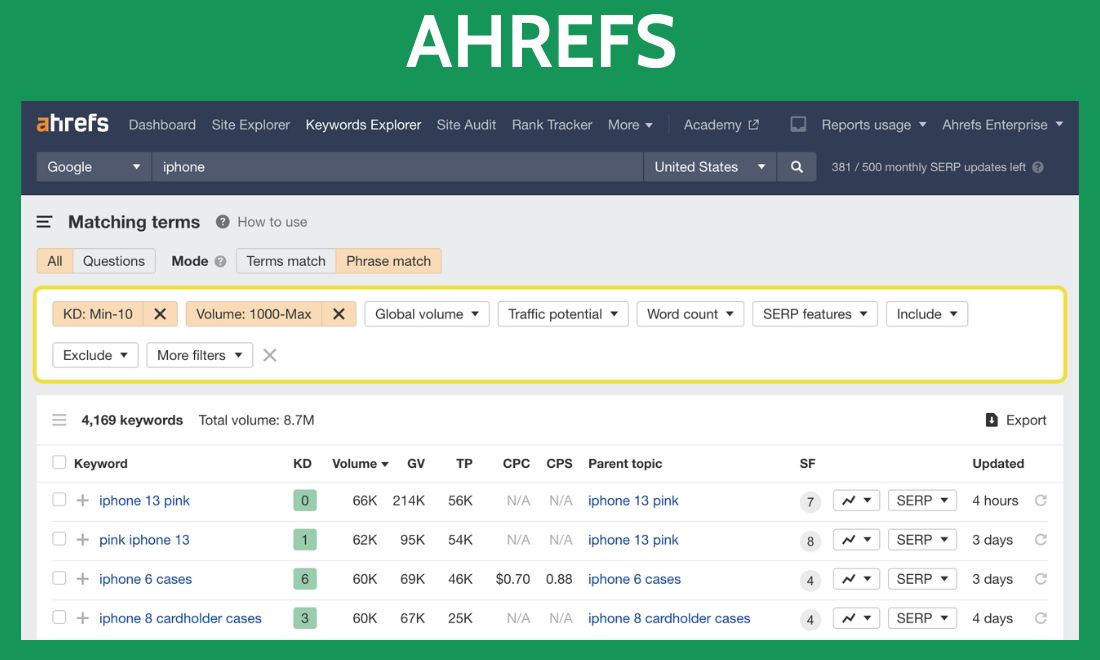Tick the iphone 8 cardholder cases checkbox
Viewport: 1100px width, 660px height.
[59, 618]
